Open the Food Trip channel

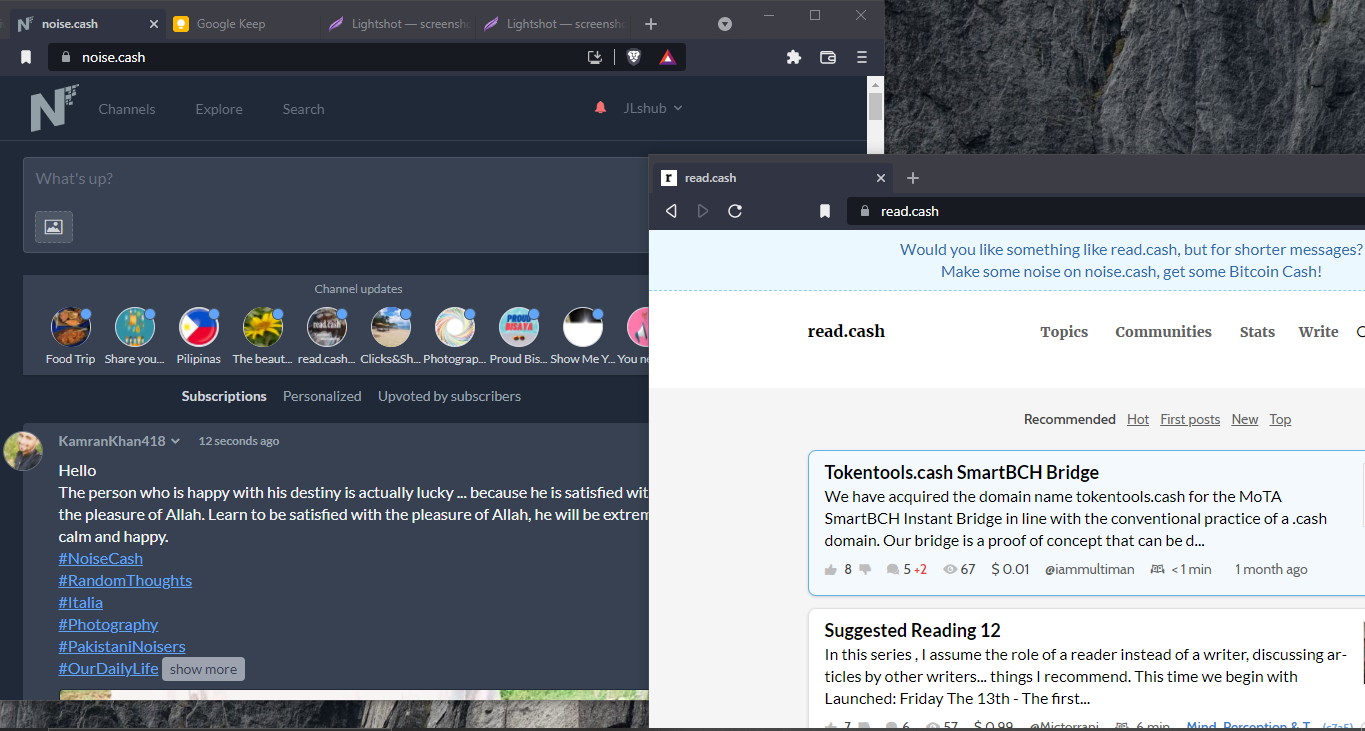coord(70,336)
